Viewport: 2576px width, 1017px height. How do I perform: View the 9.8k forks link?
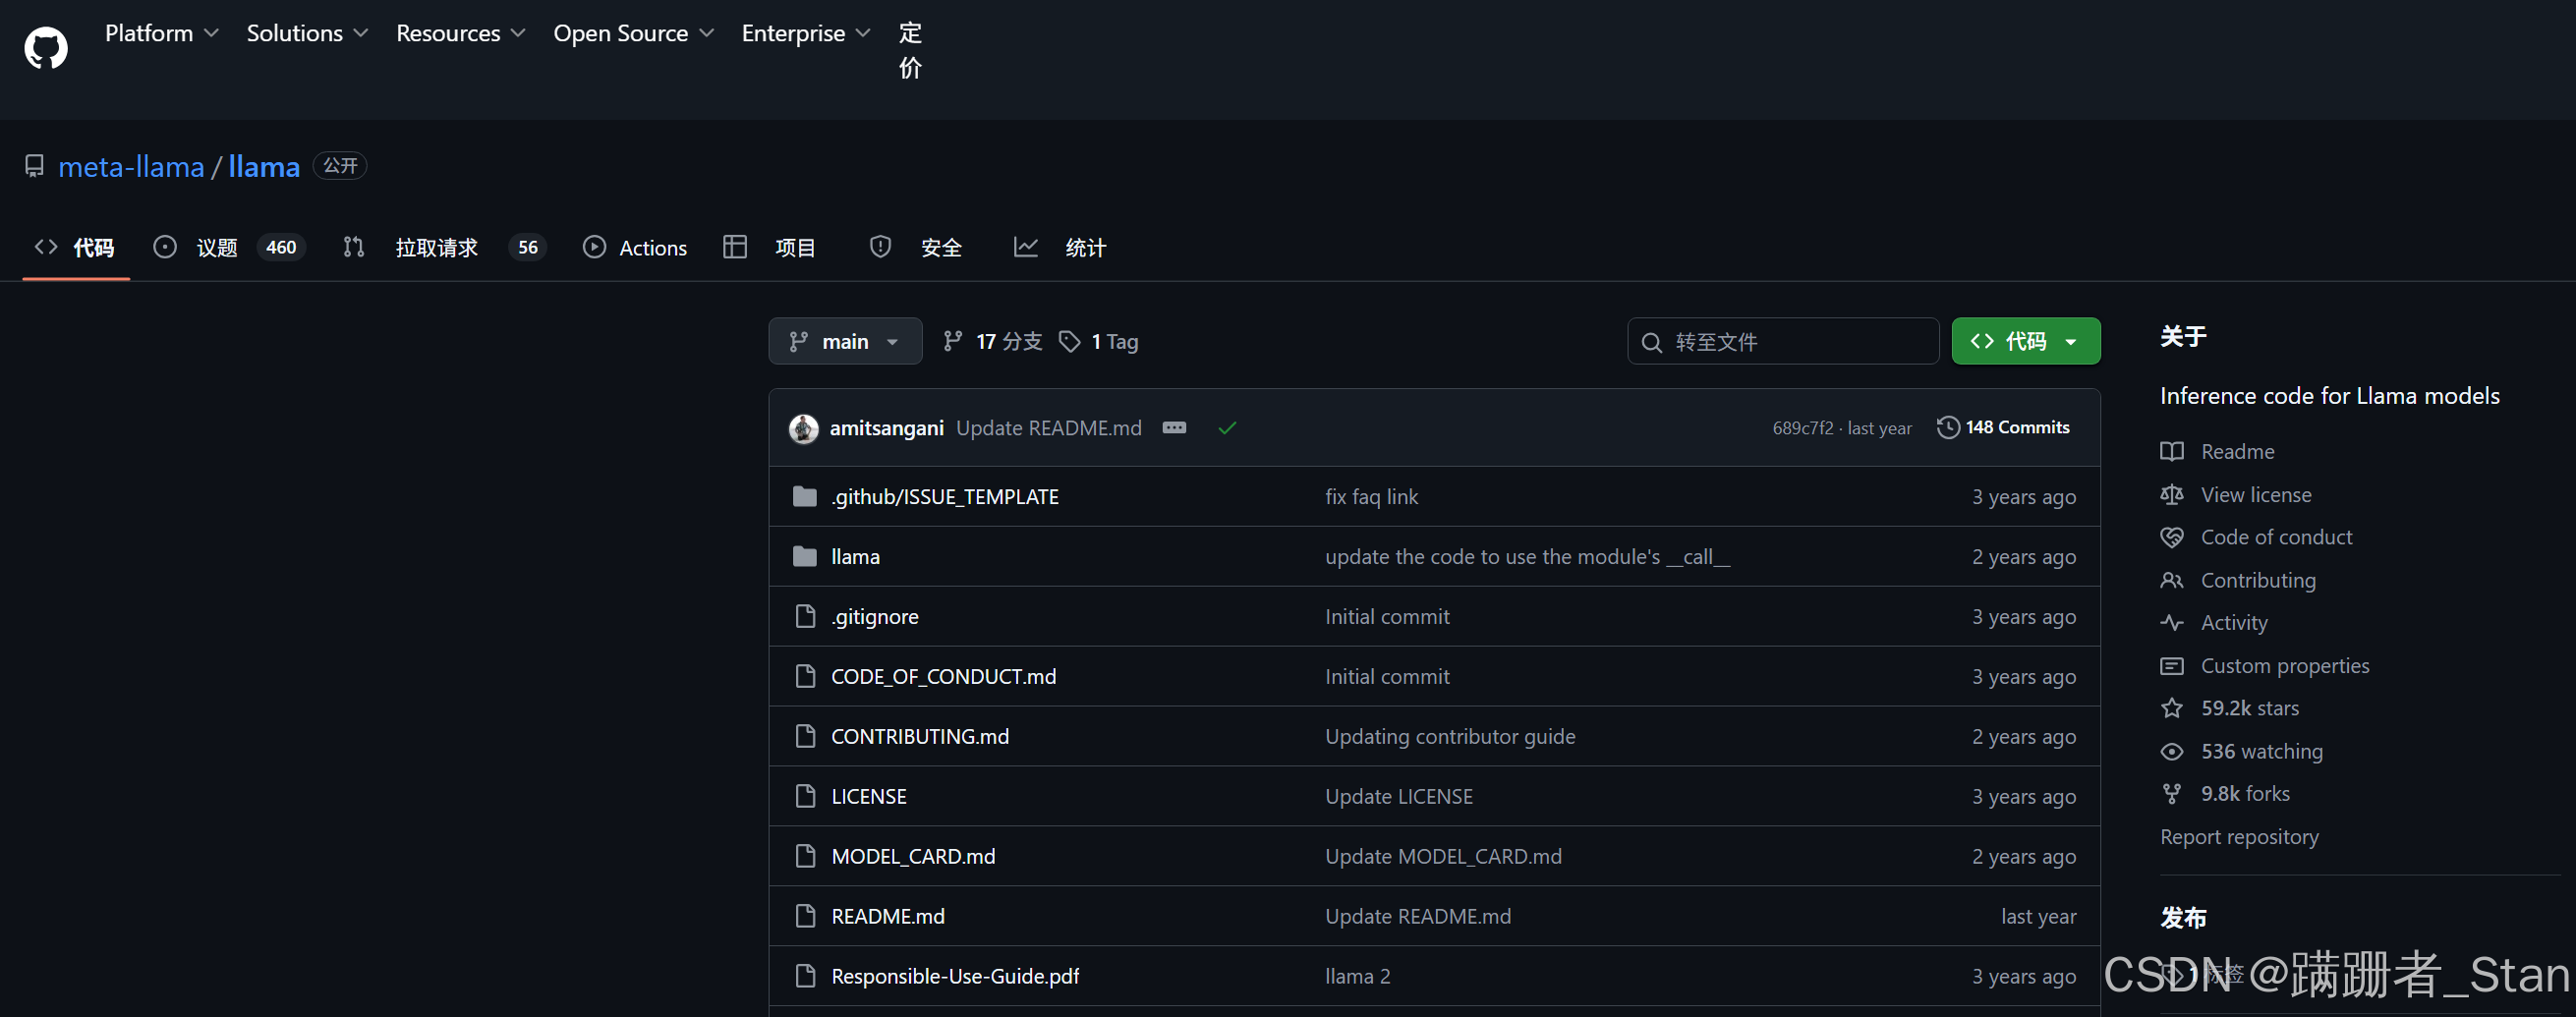point(2224,794)
